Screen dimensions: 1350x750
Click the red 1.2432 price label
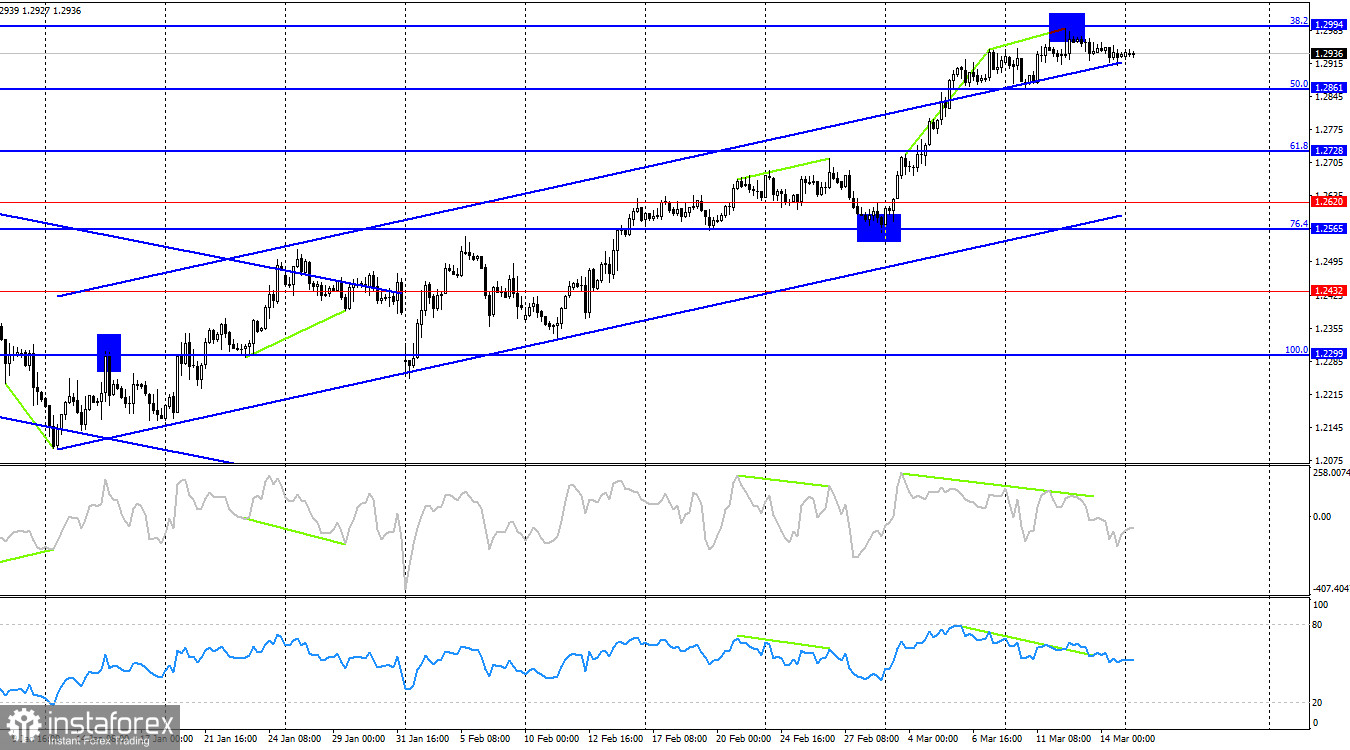tap(1329, 290)
